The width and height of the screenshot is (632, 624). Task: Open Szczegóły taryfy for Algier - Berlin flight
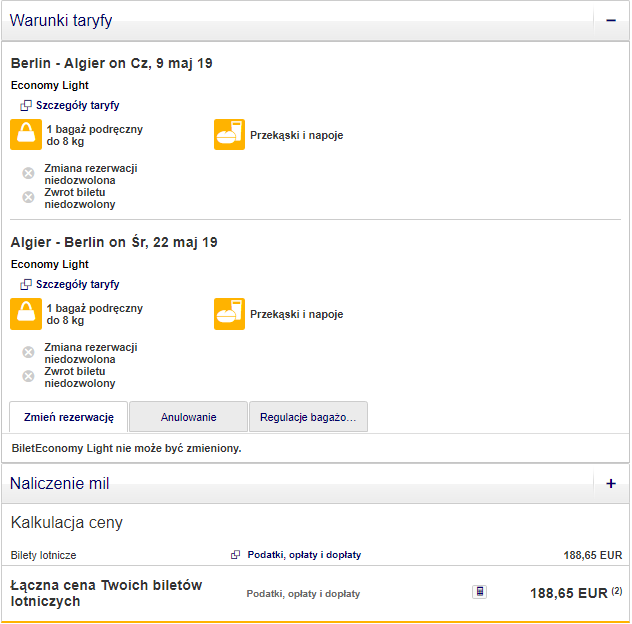(x=77, y=284)
